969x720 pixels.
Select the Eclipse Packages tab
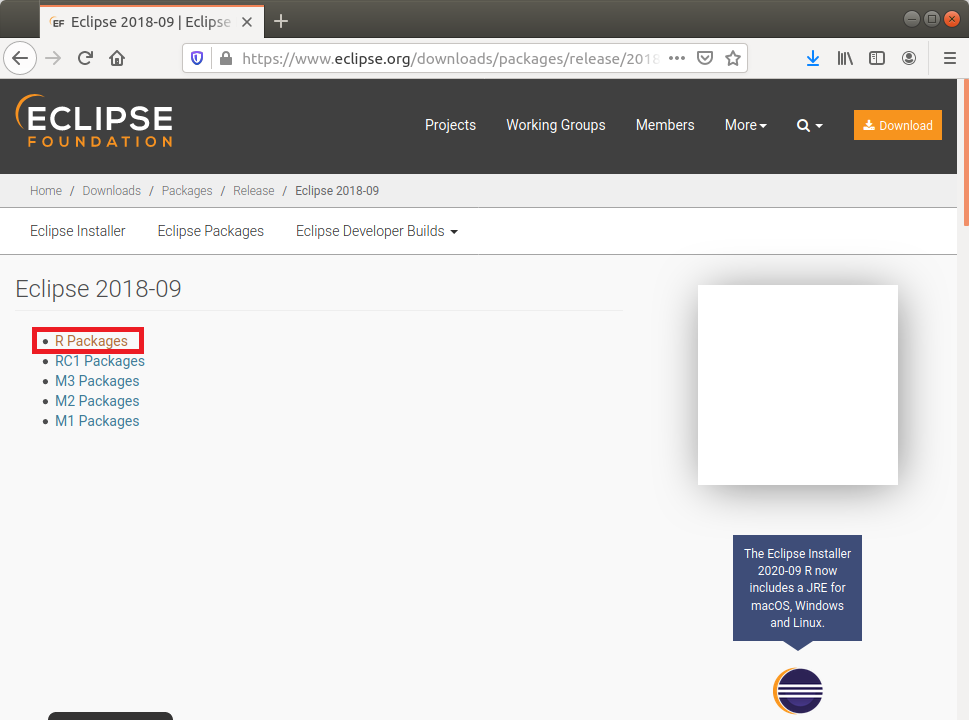tap(210, 231)
